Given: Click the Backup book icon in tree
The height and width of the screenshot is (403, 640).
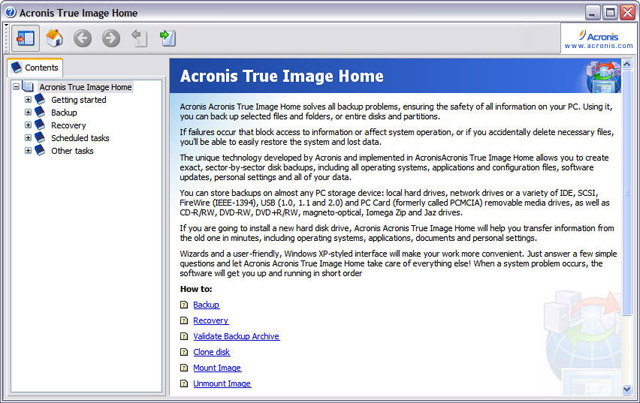Looking at the screenshot, I should [x=40, y=112].
